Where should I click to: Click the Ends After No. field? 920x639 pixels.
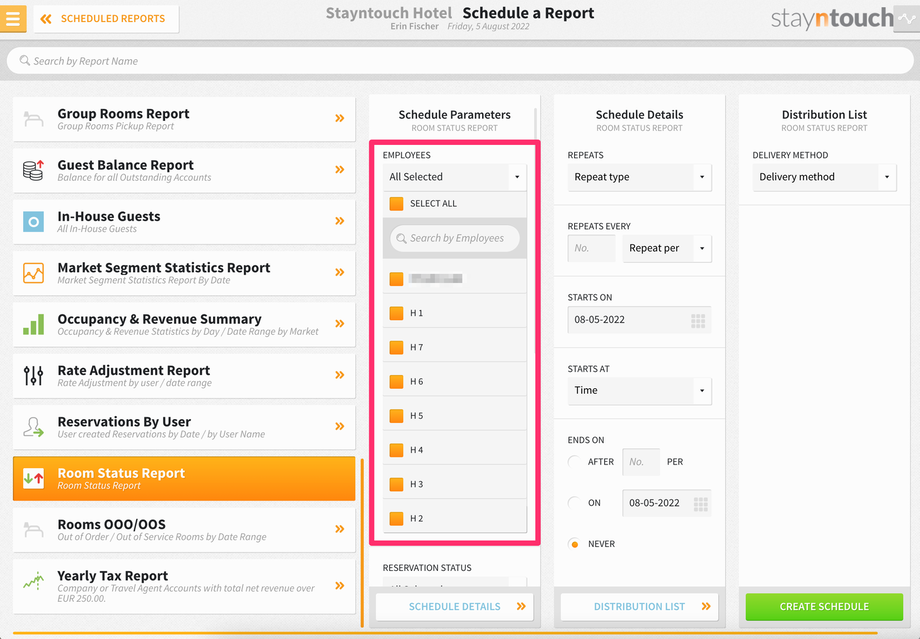pos(641,462)
